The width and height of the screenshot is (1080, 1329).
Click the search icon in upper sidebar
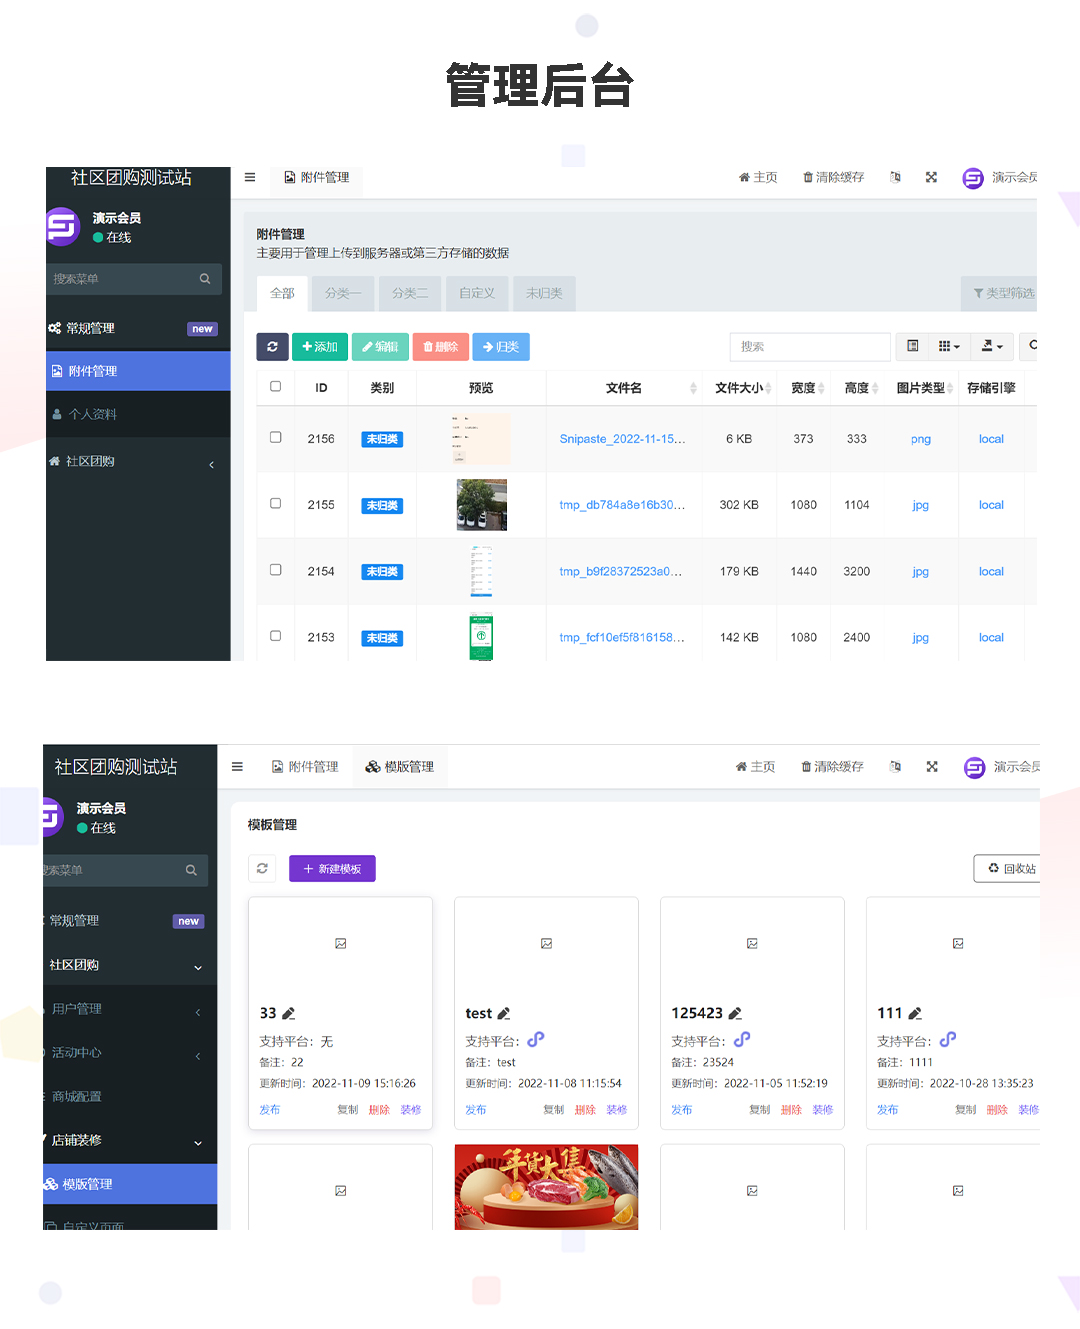pos(205,279)
